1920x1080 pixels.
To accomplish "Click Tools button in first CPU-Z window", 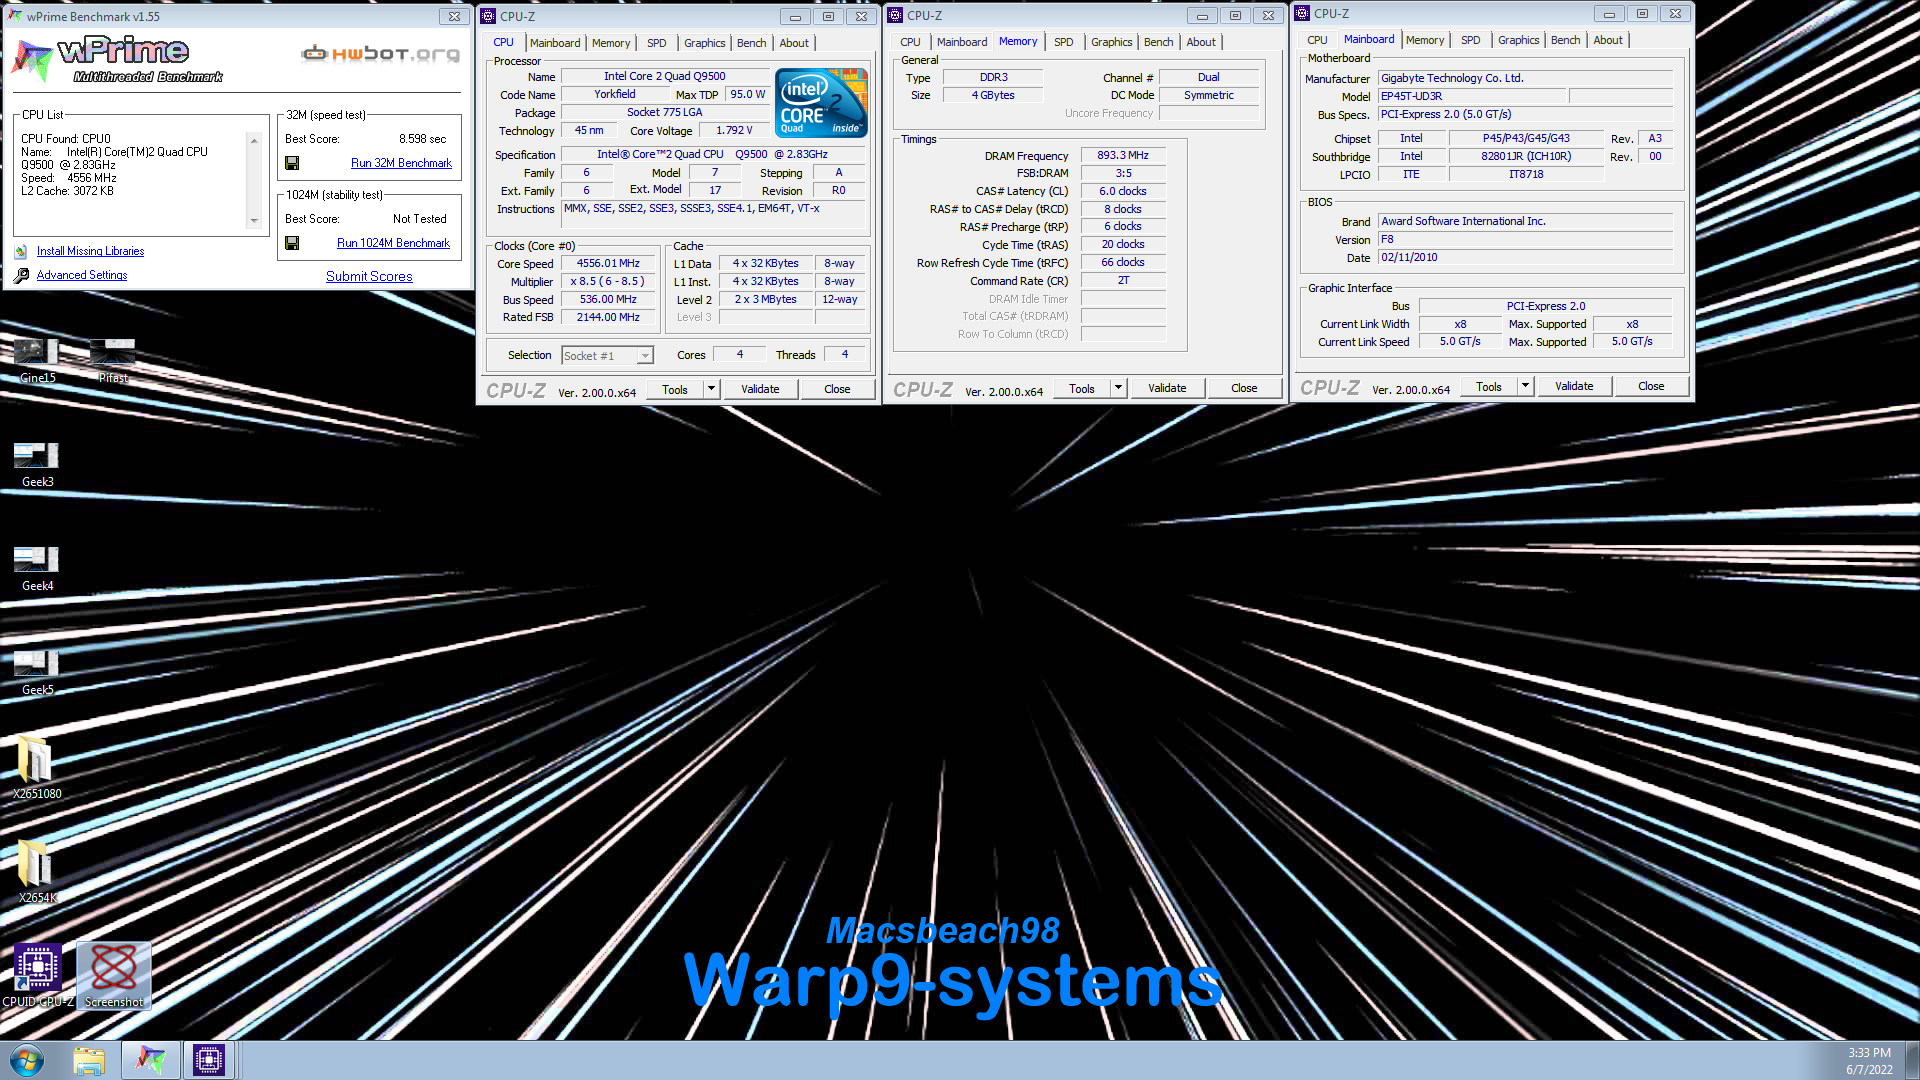I will (x=675, y=389).
